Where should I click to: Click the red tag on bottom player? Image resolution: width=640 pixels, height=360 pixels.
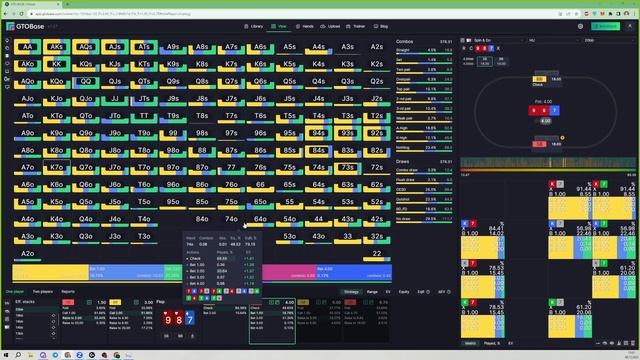tap(539, 144)
